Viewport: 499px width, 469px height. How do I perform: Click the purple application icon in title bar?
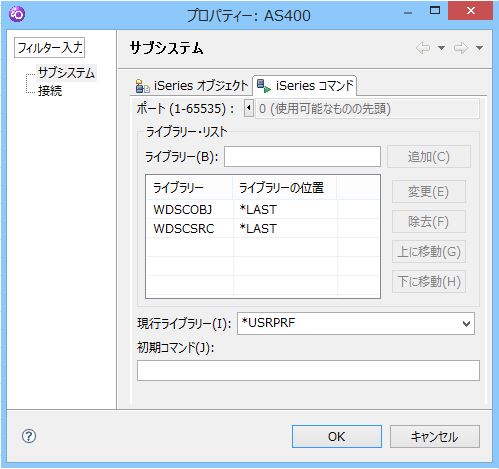coord(17,14)
